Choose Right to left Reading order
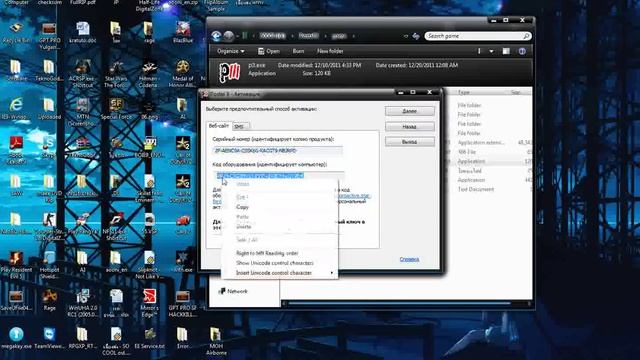Image resolution: width=640 pixels, height=360 pixels. 279,253
